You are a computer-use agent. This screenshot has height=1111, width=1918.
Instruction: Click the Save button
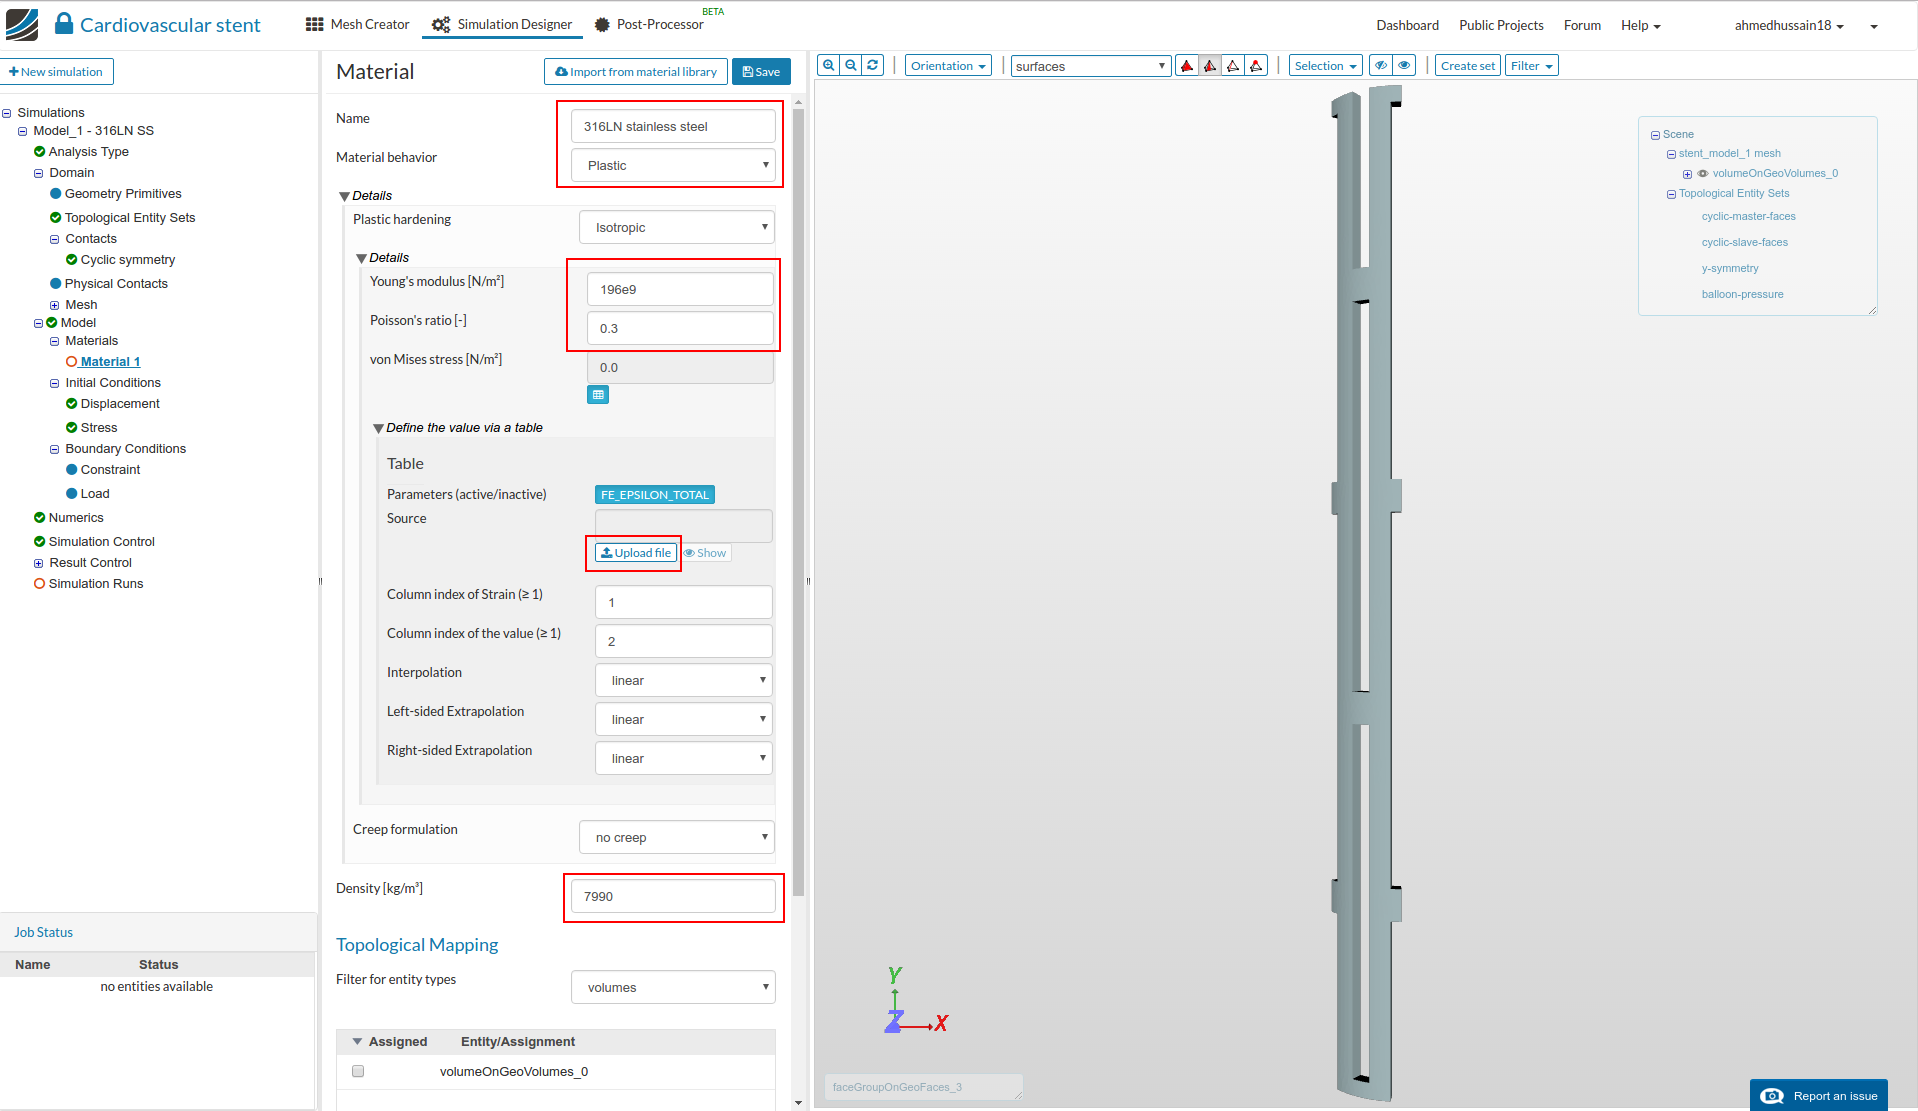tap(761, 72)
